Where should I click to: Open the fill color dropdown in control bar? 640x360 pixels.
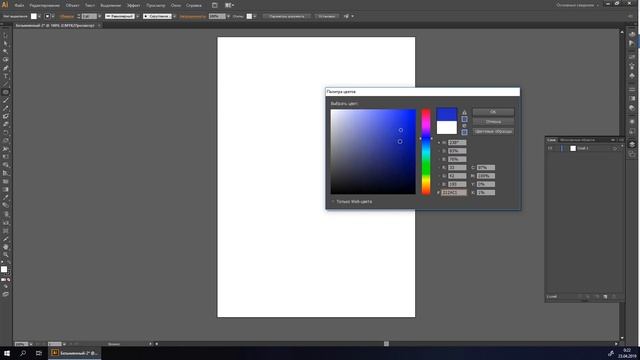point(39,16)
